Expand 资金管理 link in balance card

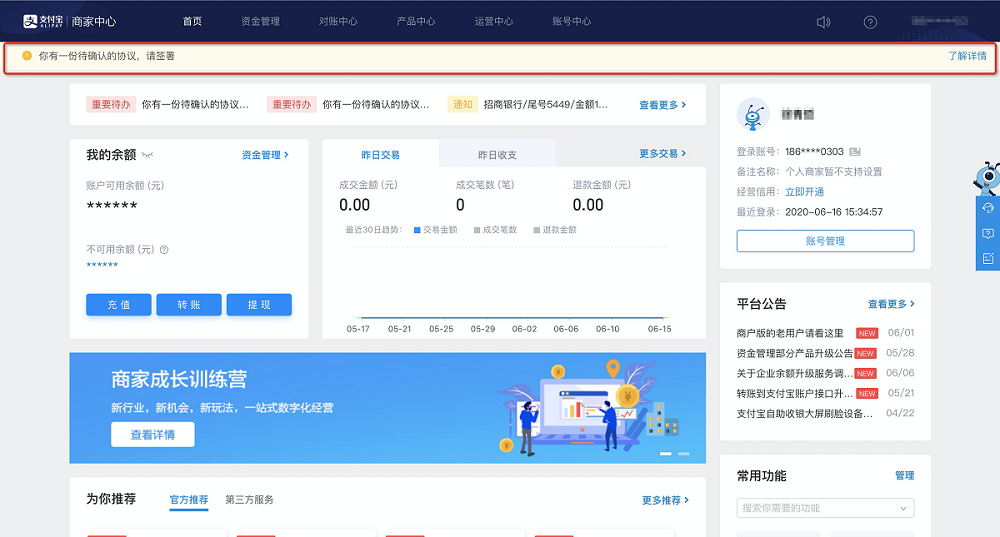tap(265, 155)
